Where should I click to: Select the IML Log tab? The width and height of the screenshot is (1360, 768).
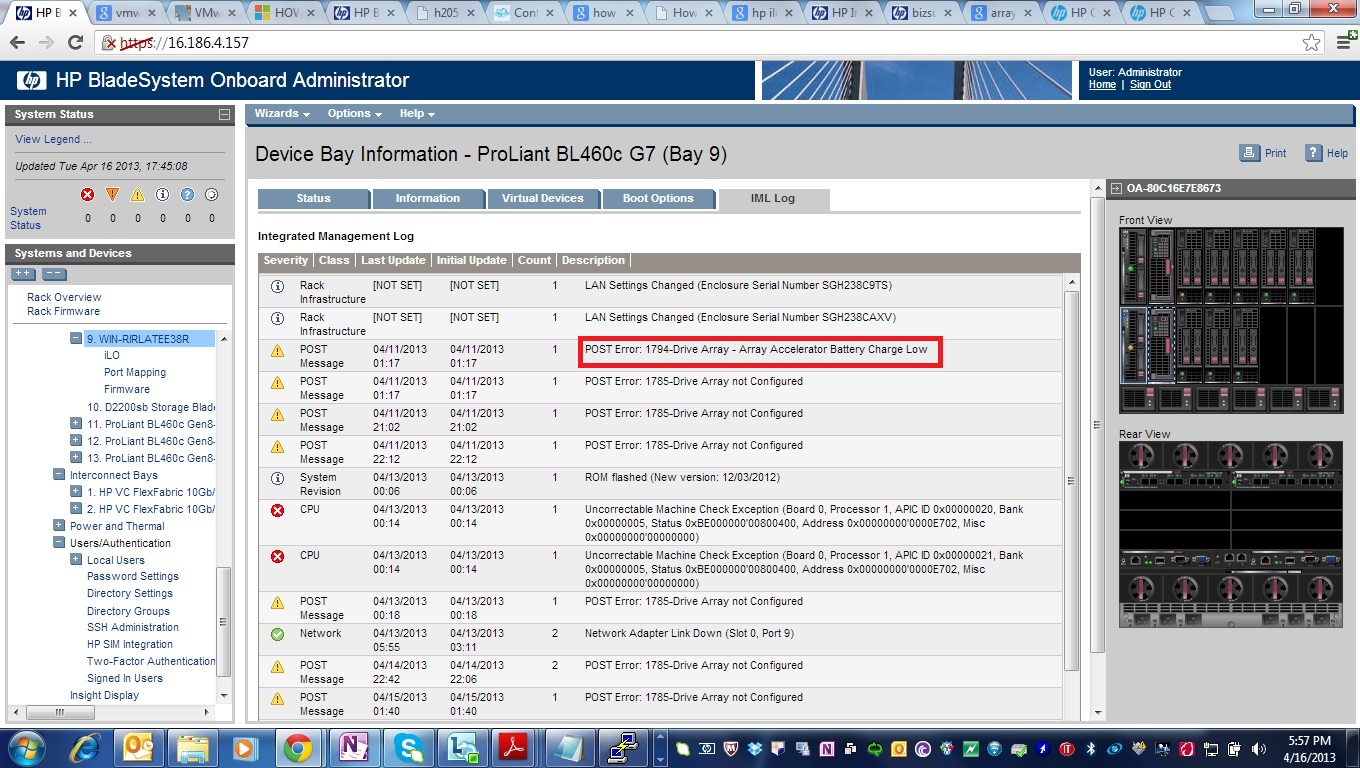click(773, 198)
